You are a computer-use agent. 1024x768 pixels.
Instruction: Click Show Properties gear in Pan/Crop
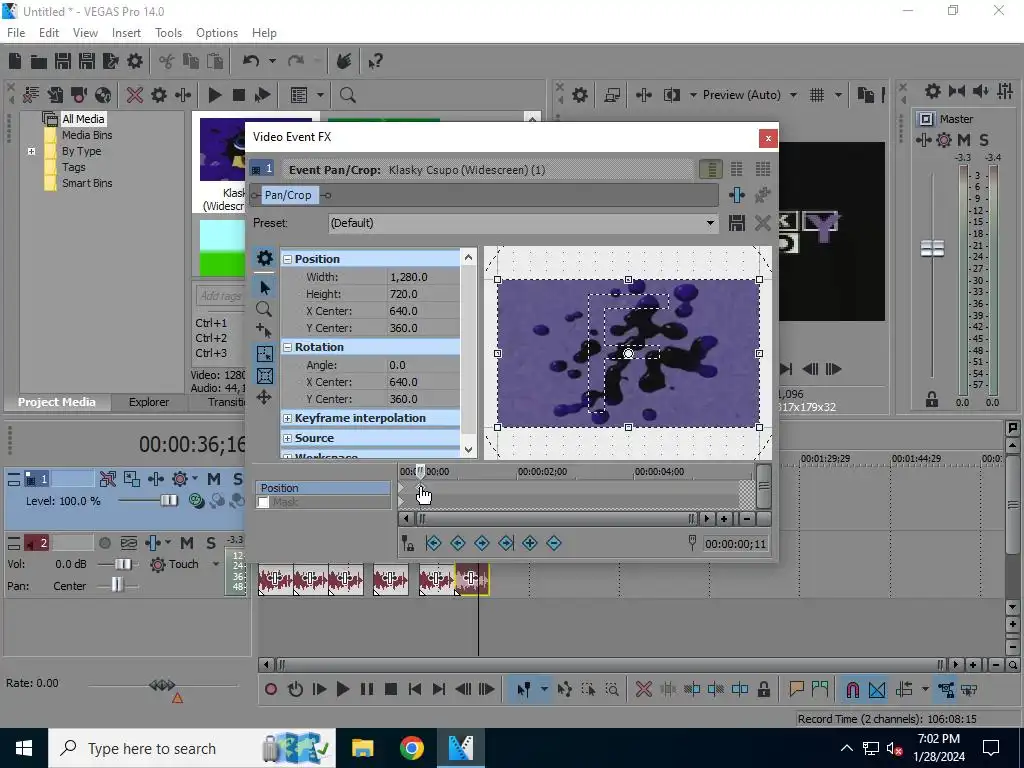pyautogui.click(x=264, y=258)
